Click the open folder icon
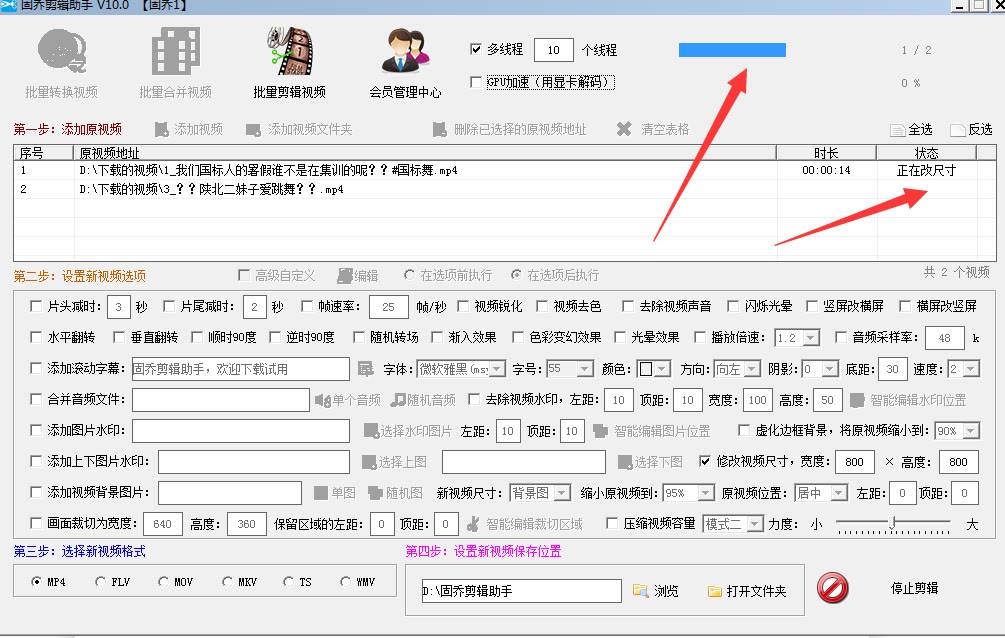The image size is (1005, 638). point(715,591)
